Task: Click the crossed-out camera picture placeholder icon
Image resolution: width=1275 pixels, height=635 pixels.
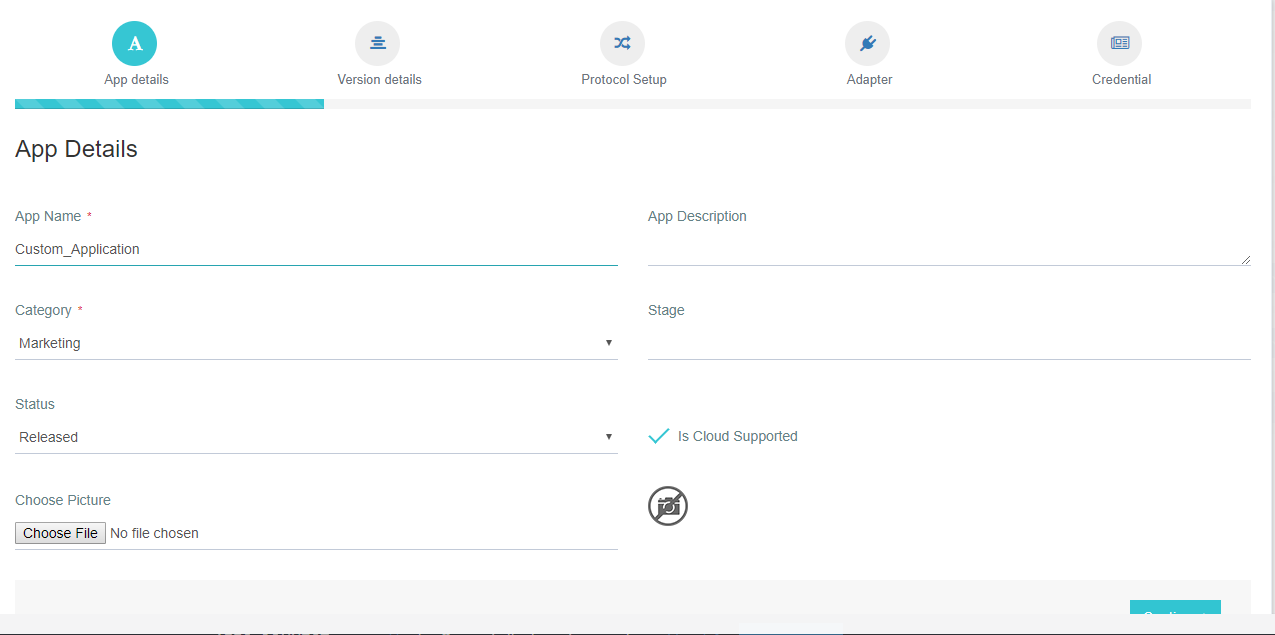Action: tap(667, 506)
